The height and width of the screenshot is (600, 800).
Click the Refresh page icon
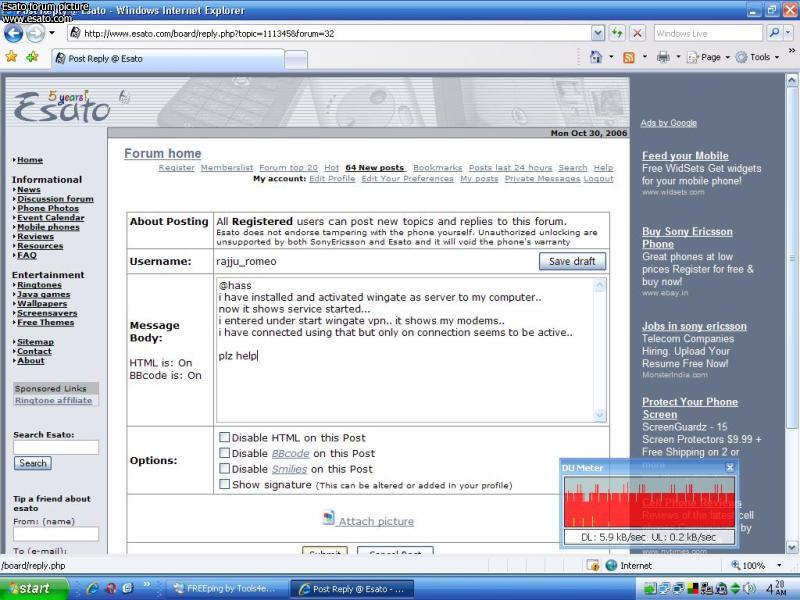click(x=617, y=33)
